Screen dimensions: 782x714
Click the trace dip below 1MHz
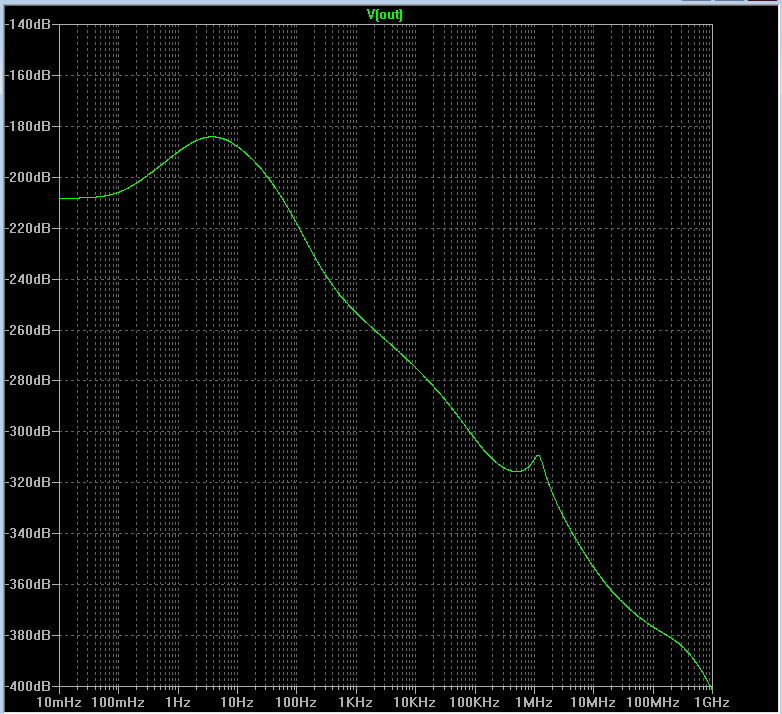[517, 471]
